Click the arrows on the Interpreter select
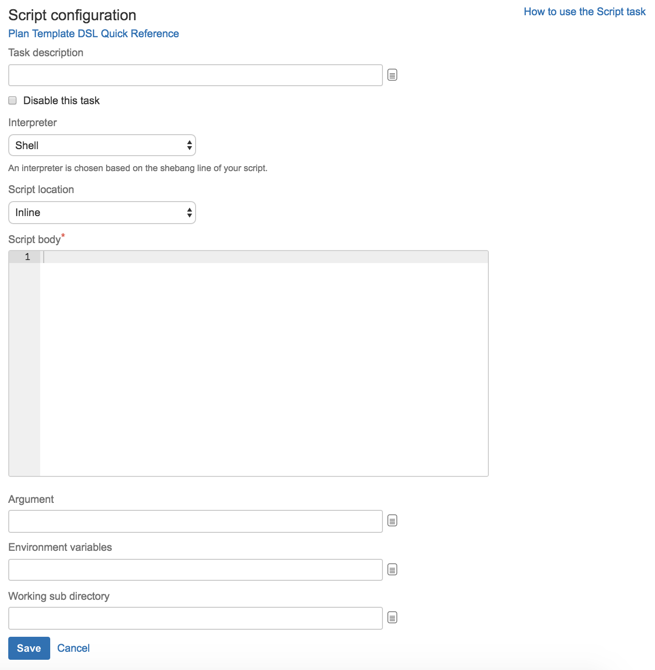The height and width of the screenshot is (670, 655). click(x=189, y=145)
